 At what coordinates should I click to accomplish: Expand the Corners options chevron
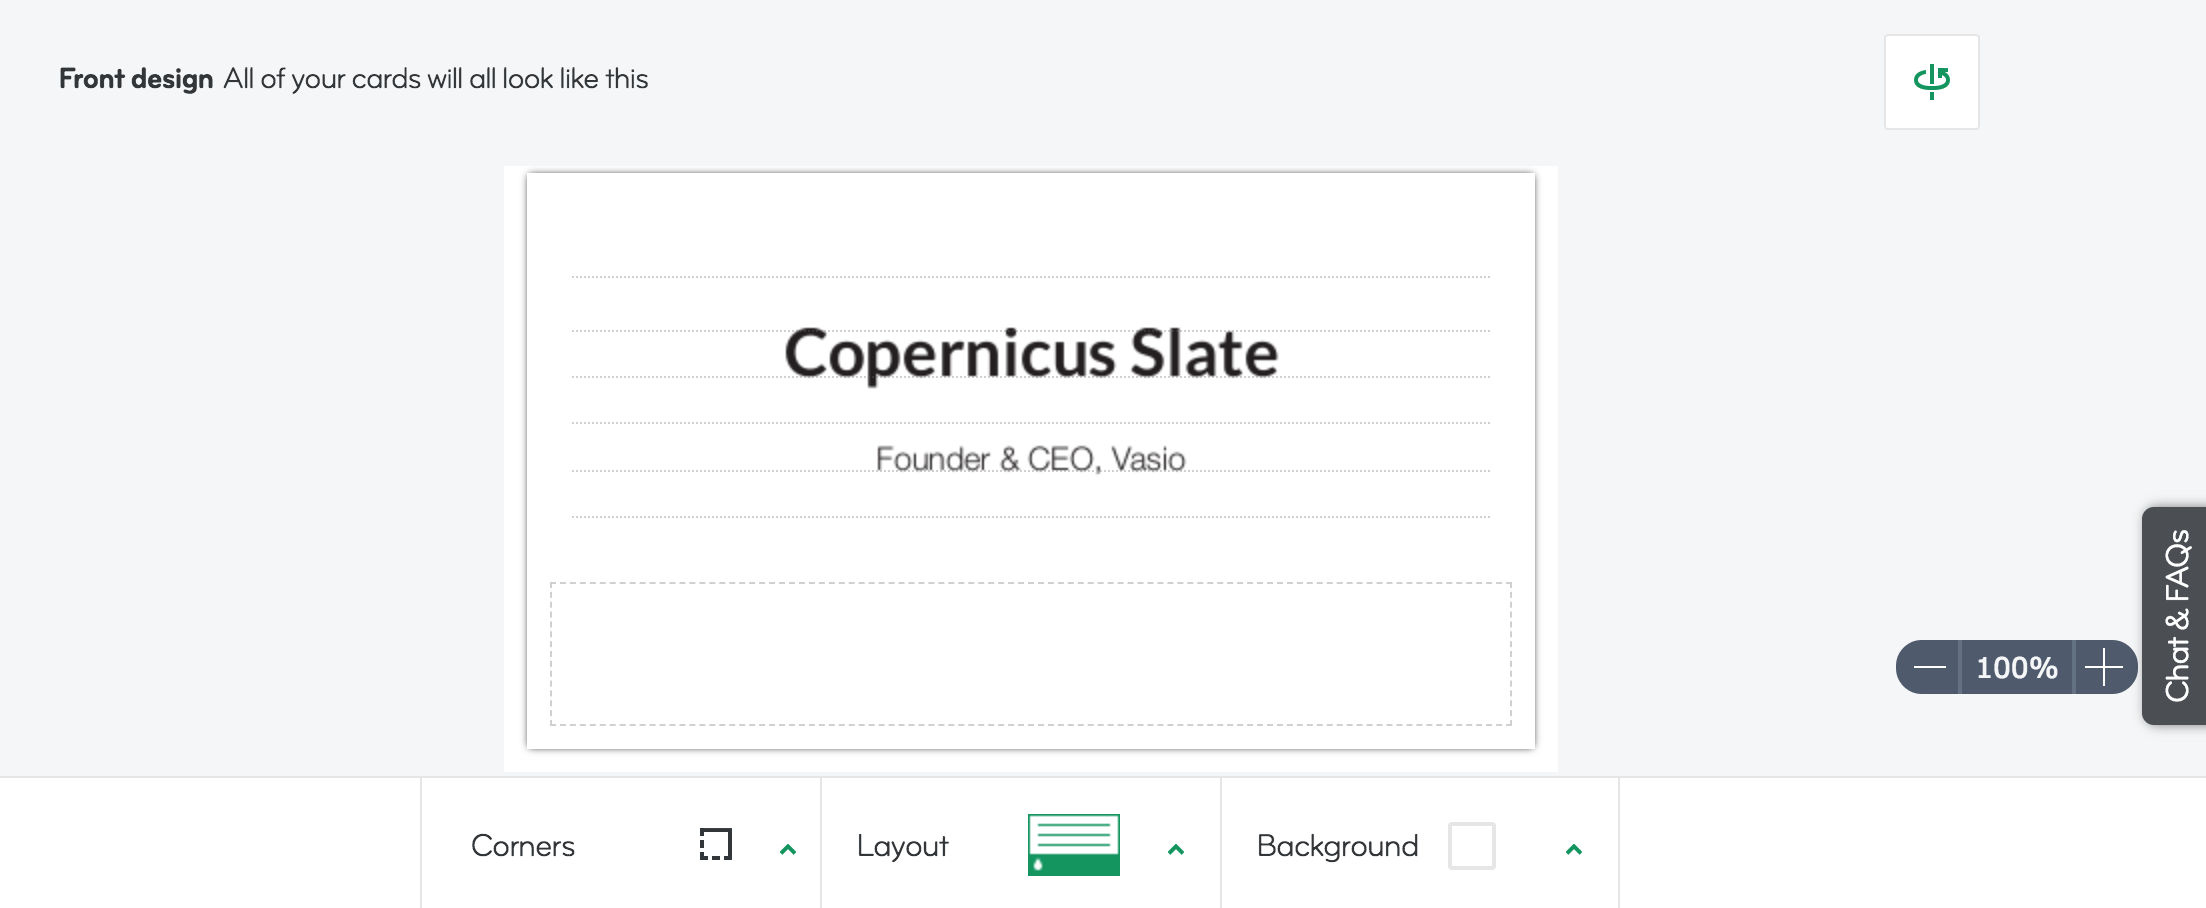(788, 849)
